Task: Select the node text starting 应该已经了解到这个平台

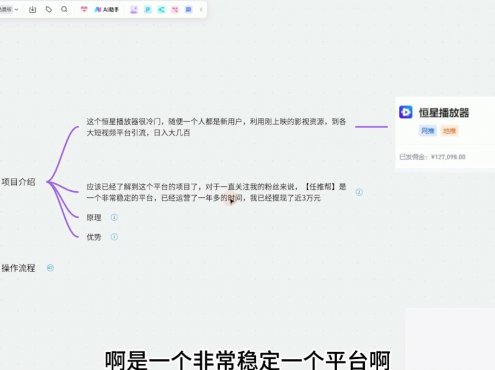Action: [x=216, y=192]
